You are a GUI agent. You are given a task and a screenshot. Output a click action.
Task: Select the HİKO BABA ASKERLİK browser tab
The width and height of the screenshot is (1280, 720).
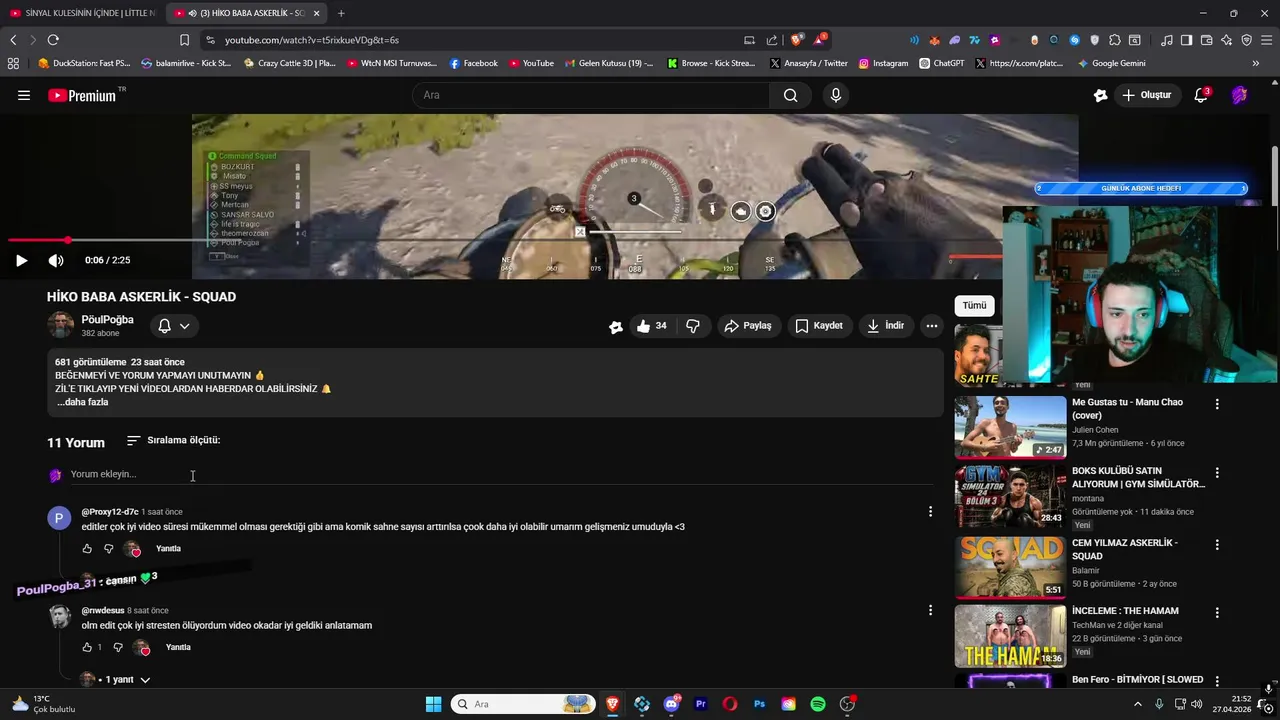pos(245,13)
